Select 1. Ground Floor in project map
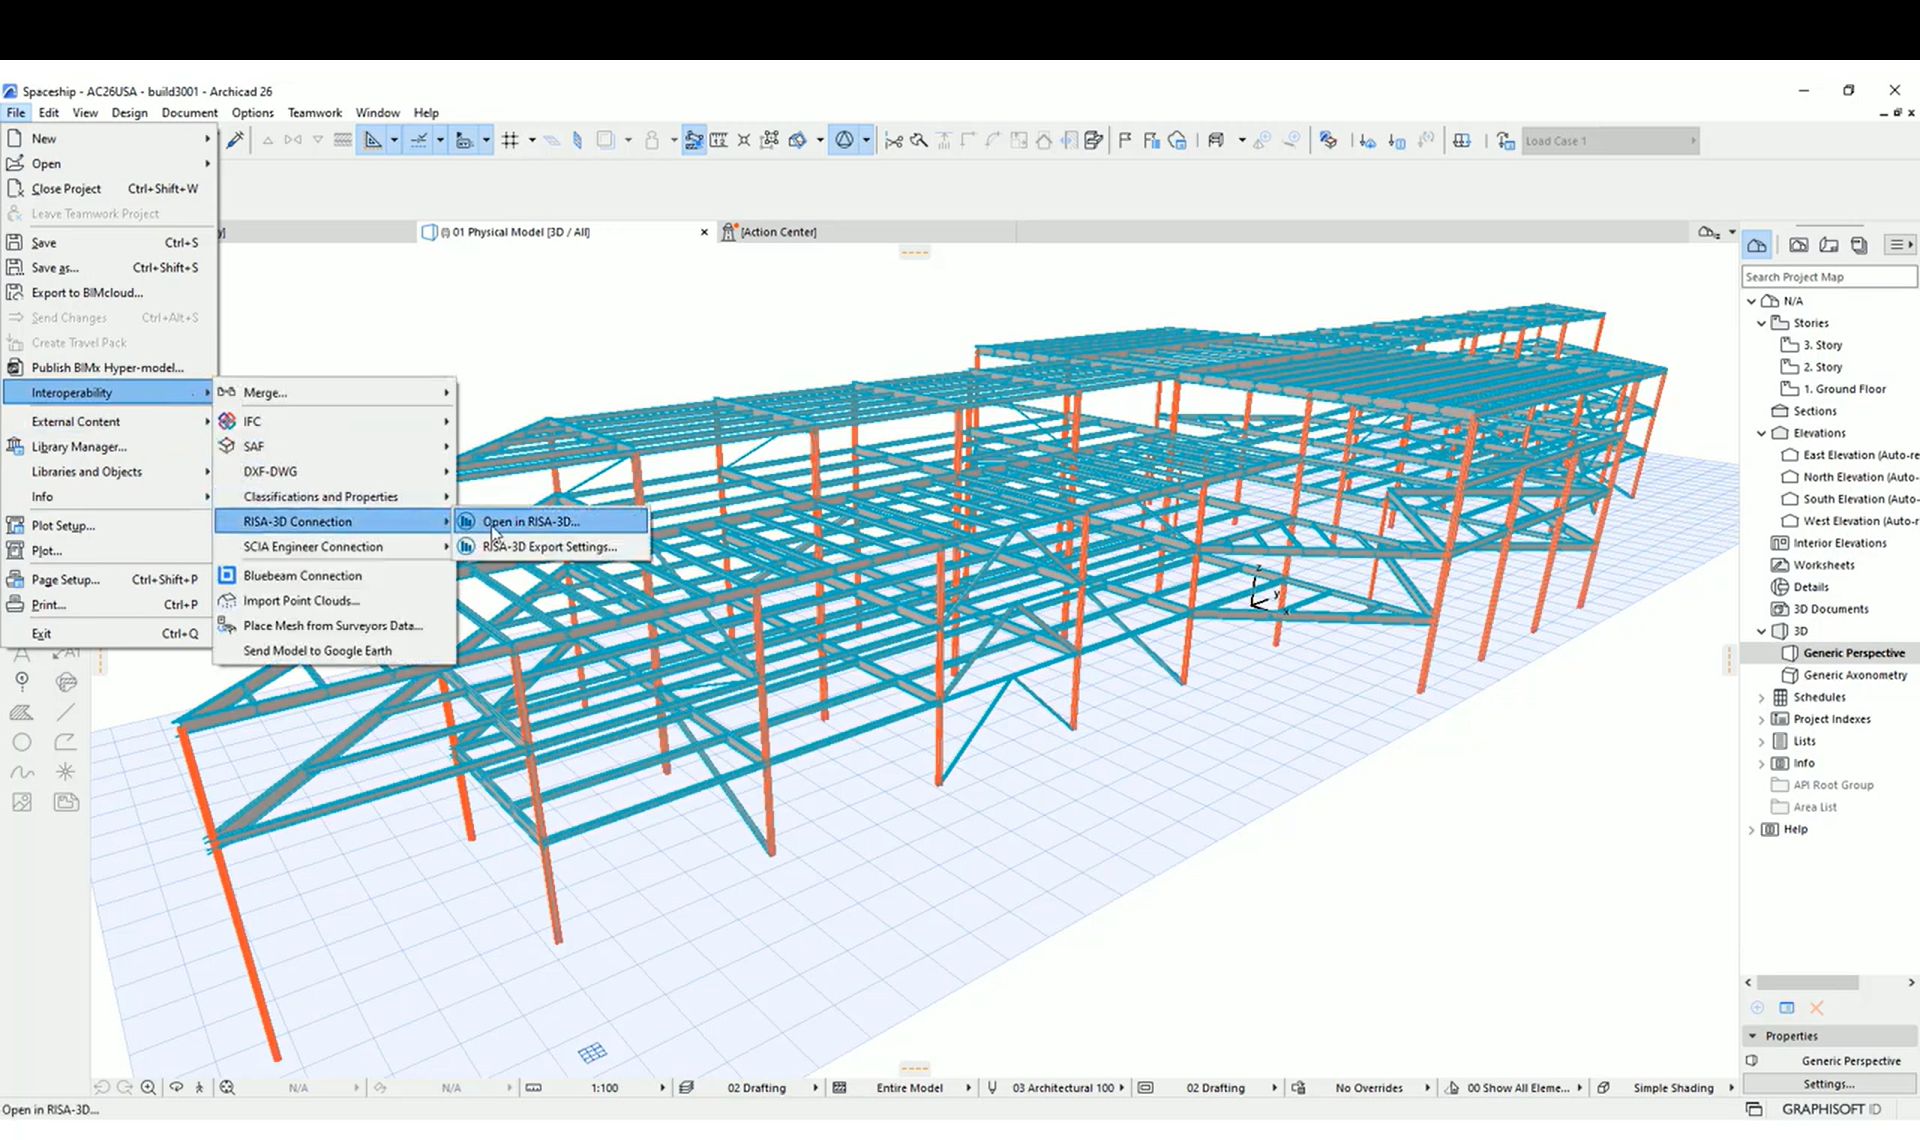1920x1140 pixels. pos(1844,389)
